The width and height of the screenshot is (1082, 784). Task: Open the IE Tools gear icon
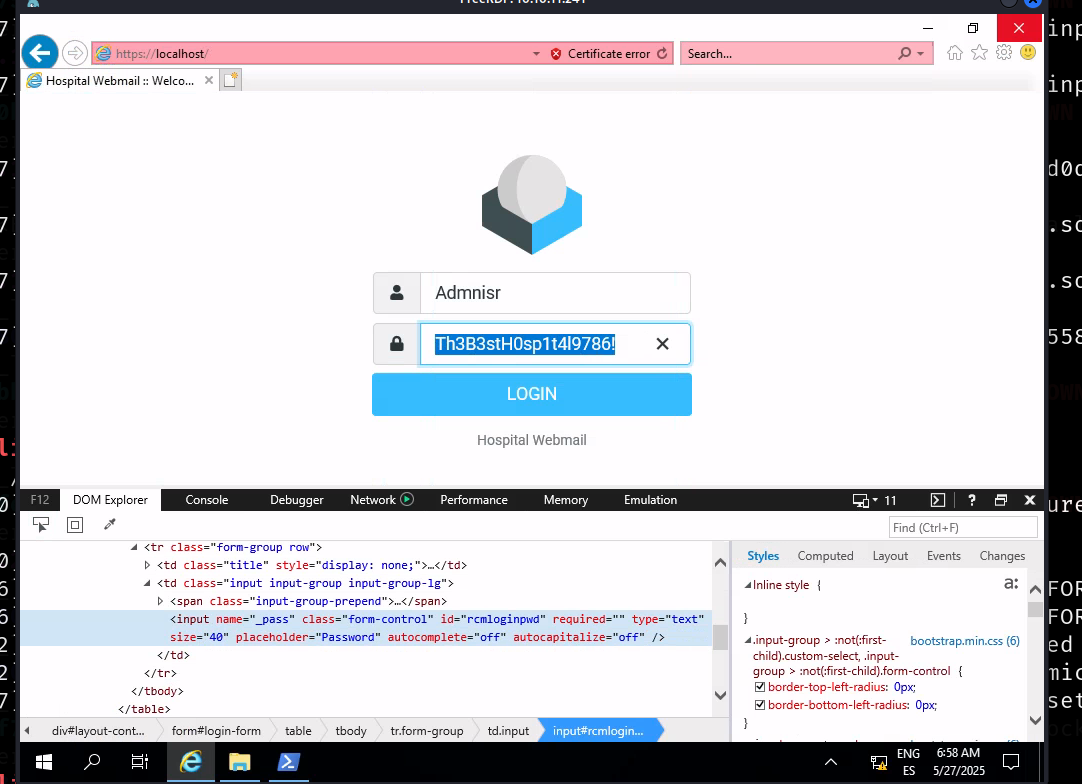pyautogui.click(x=1003, y=53)
